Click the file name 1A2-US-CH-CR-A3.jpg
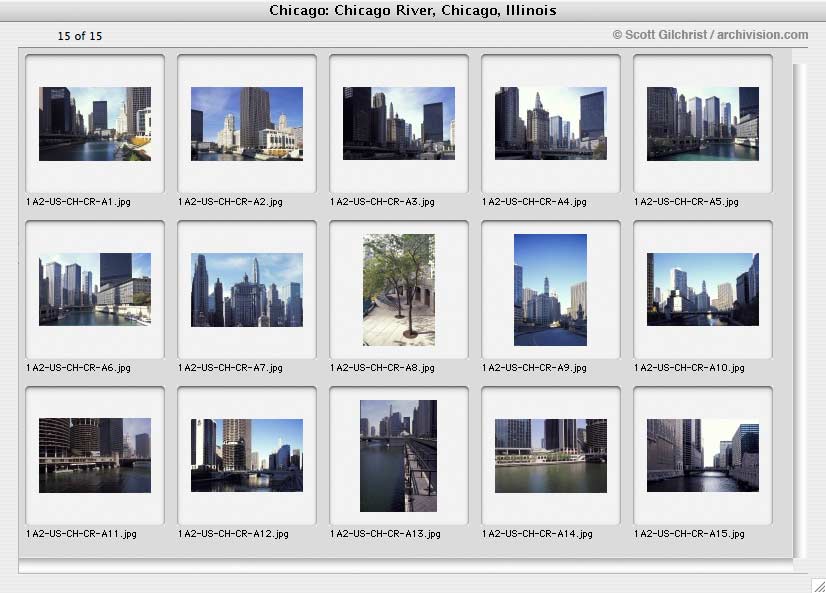 (x=382, y=202)
